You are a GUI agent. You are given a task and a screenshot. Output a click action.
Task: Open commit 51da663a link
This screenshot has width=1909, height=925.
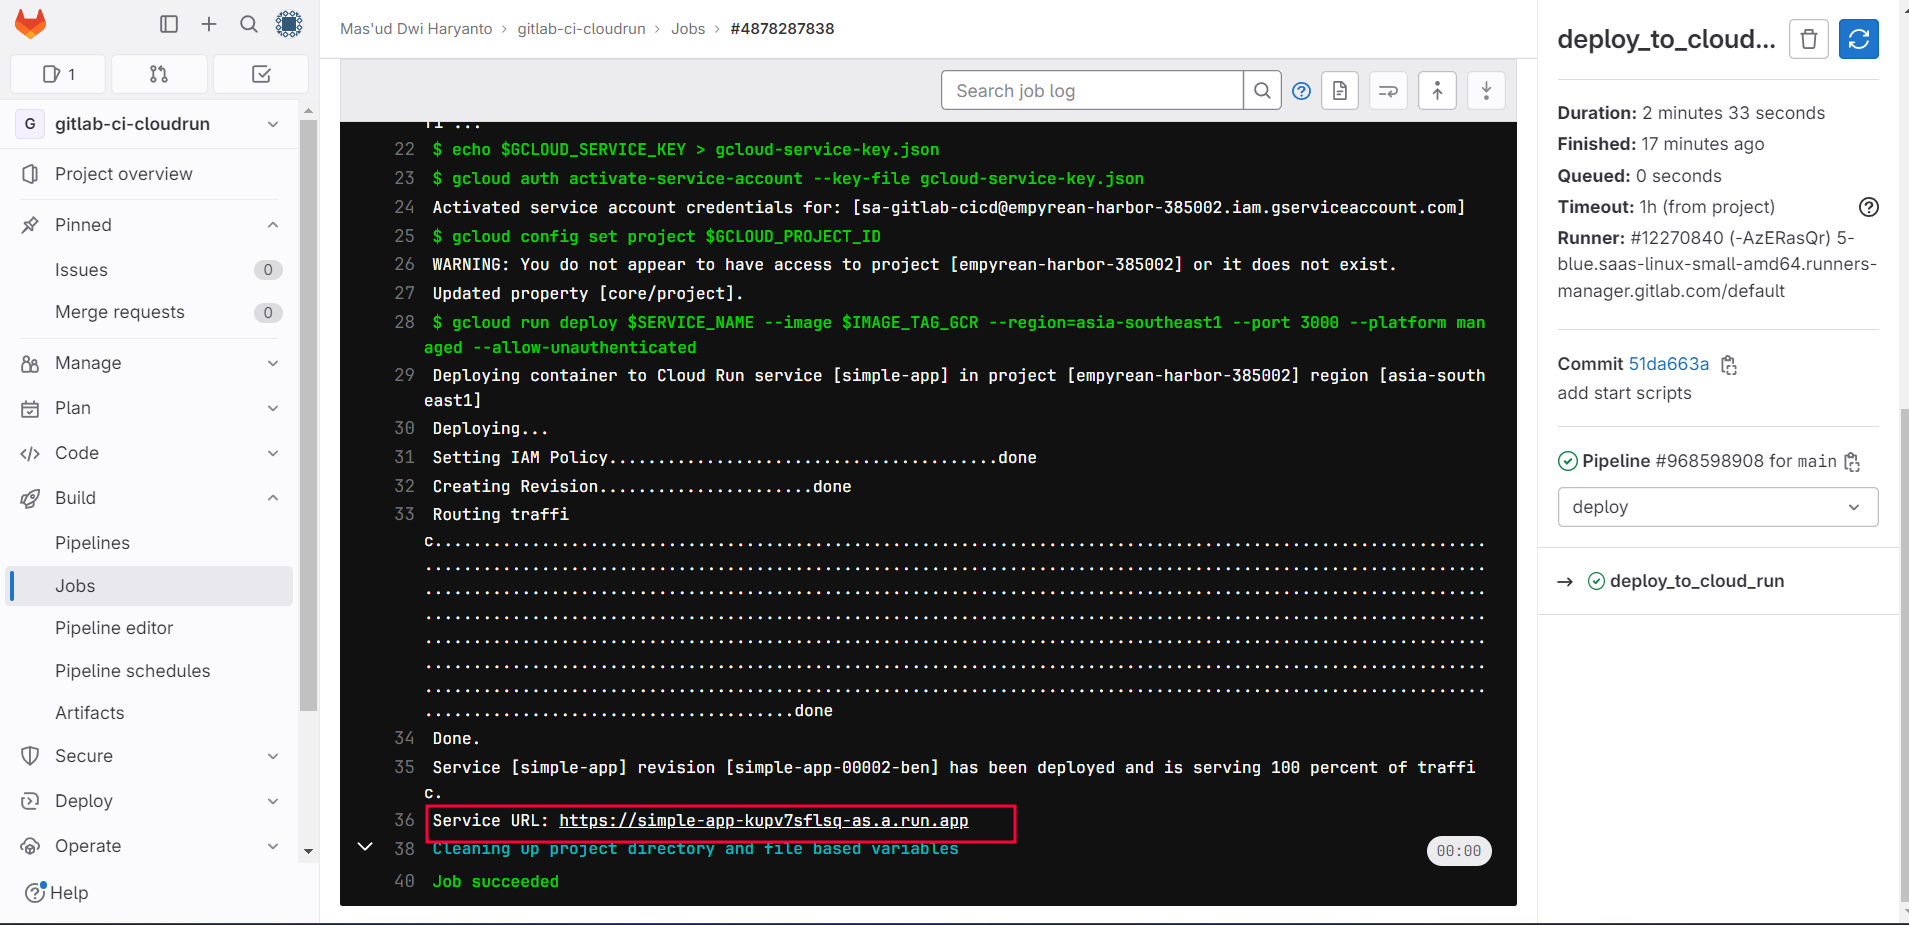pyautogui.click(x=1668, y=364)
